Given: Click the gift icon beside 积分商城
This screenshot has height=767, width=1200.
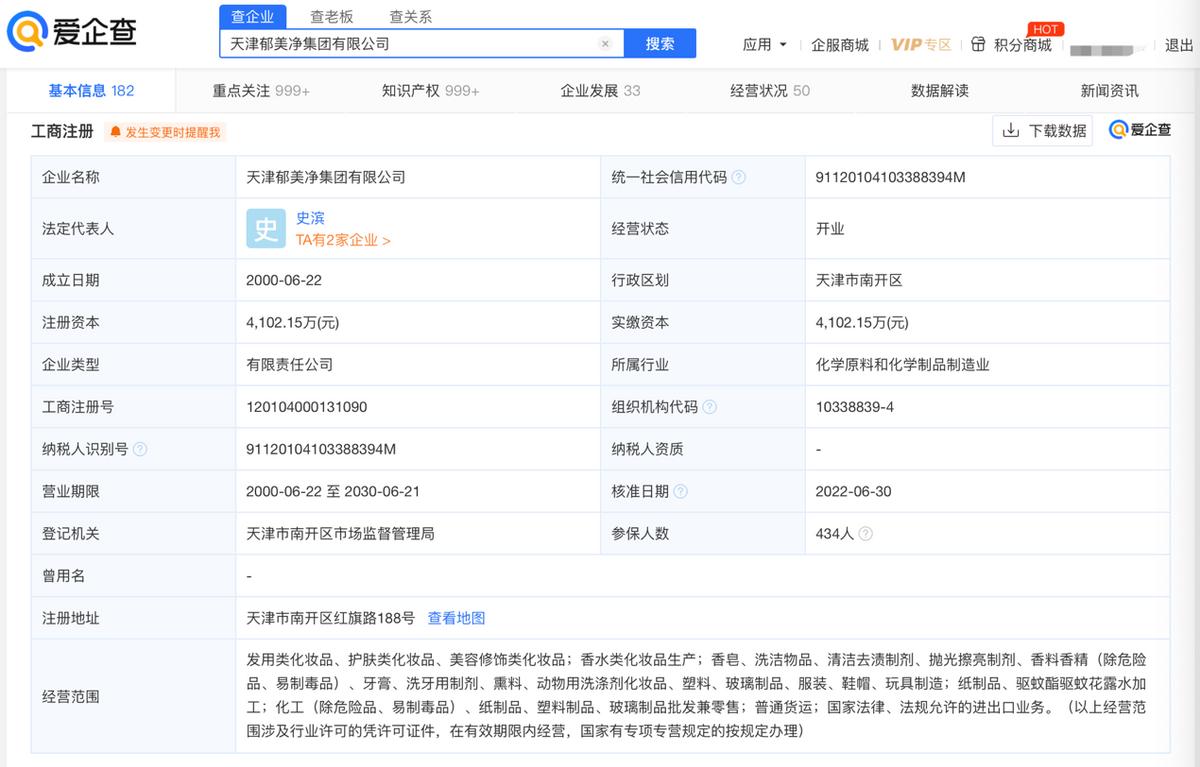Looking at the screenshot, I should tap(978, 44).
